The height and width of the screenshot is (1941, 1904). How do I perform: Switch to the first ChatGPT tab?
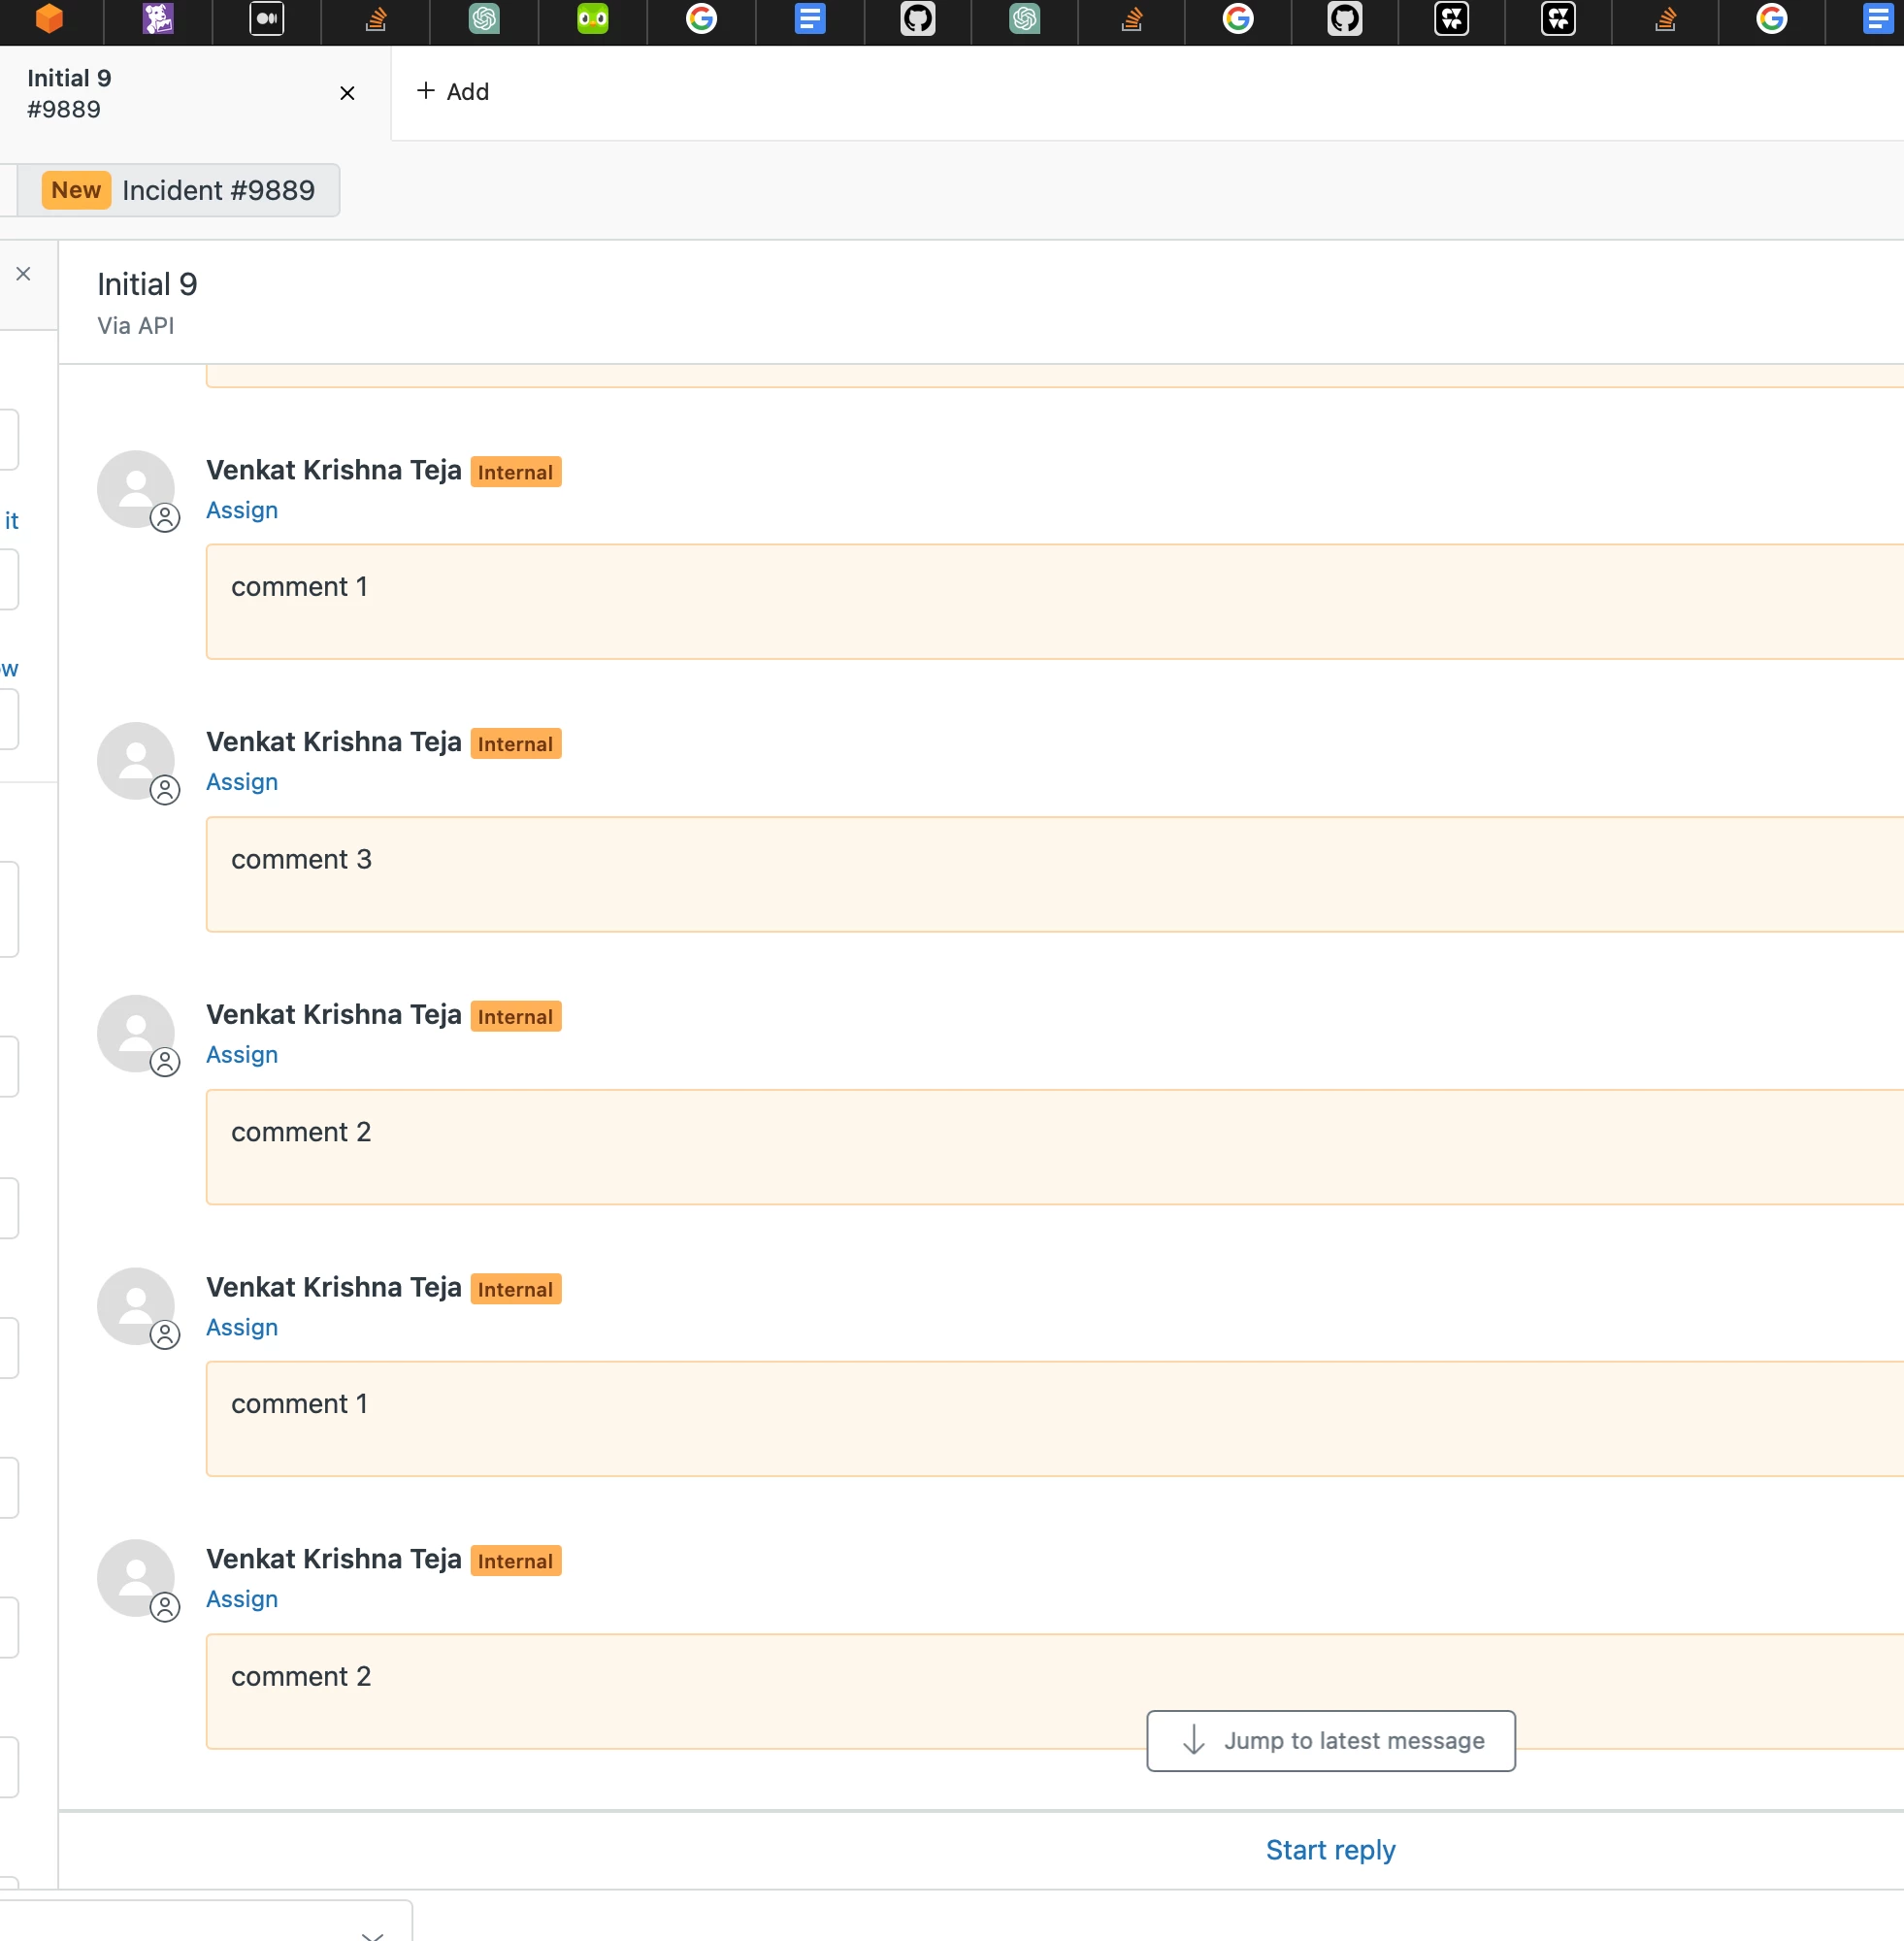484,19
